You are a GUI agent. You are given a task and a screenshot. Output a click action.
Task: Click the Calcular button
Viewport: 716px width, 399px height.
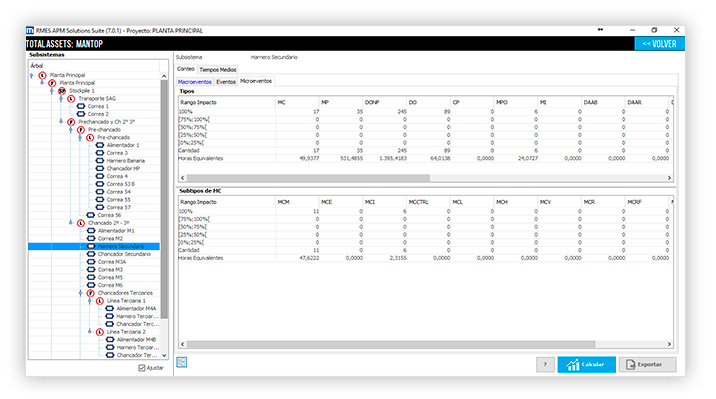[x=586, y=364]
